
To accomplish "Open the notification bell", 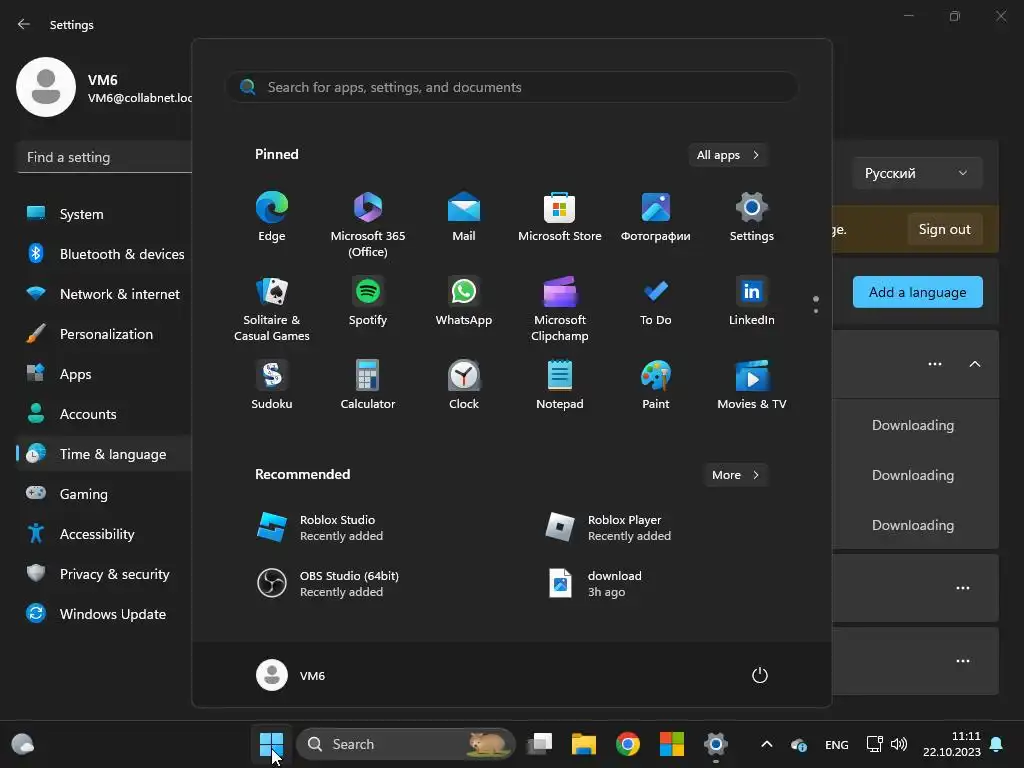I will [997, 744].
